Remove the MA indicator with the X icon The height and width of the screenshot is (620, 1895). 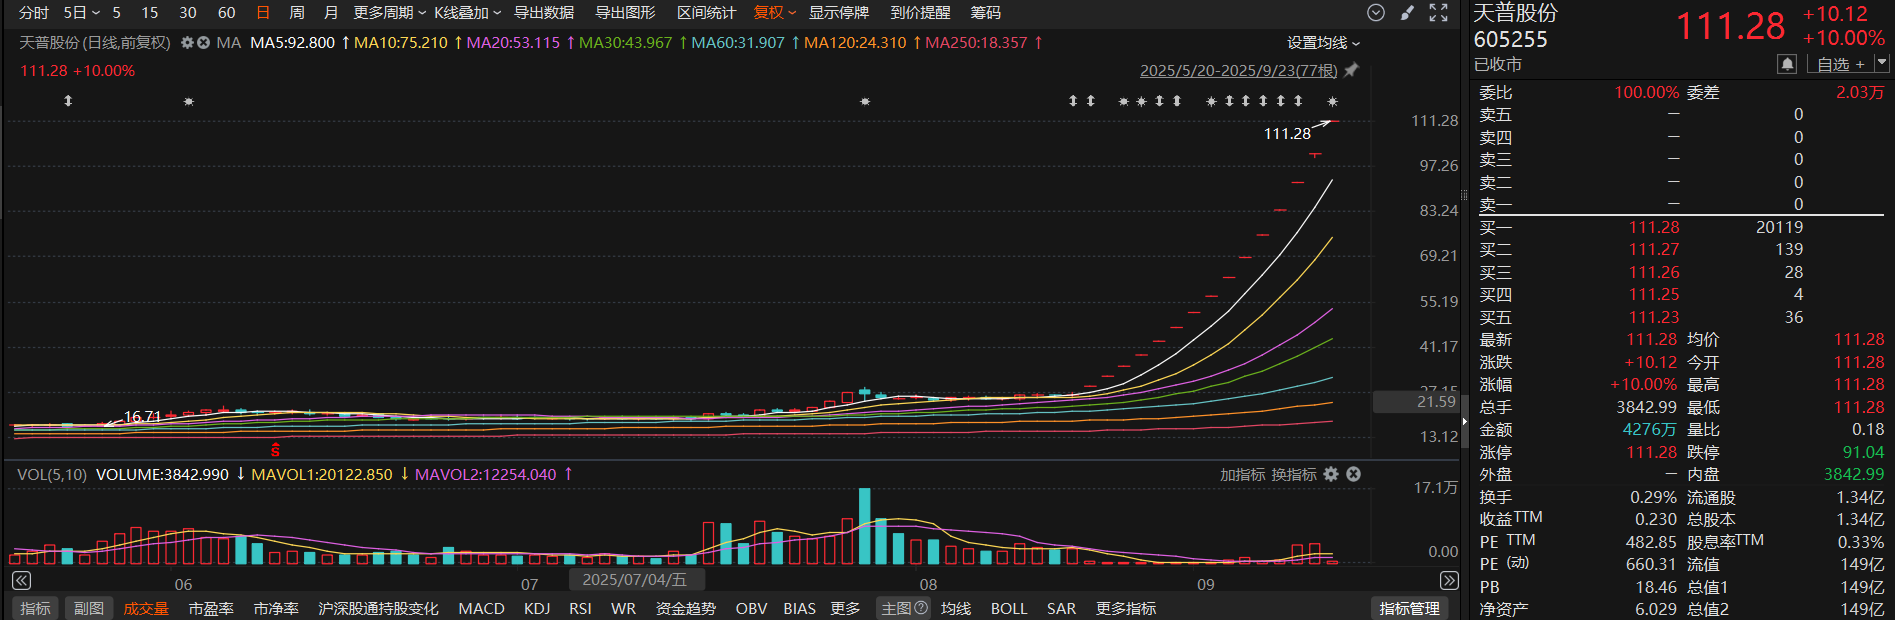pos(204,43)
